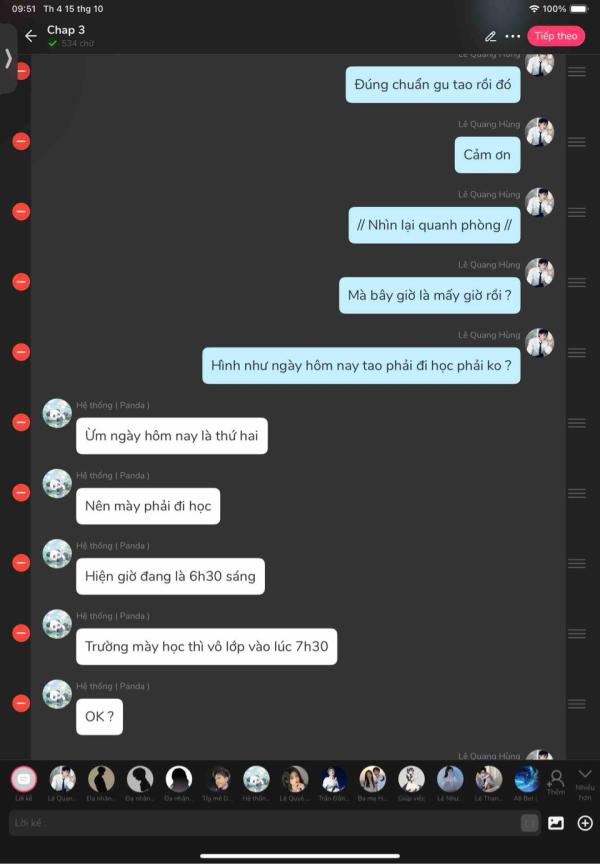This screenshot has width=600, height=864.
Task: Tap the circled plus icon by the input
Action: [x=585, y=823]
